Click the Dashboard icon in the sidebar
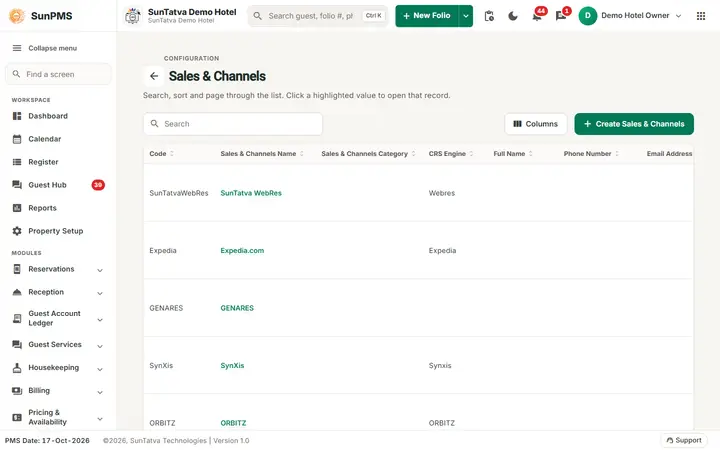720x450 pixels. pos(17,116)
